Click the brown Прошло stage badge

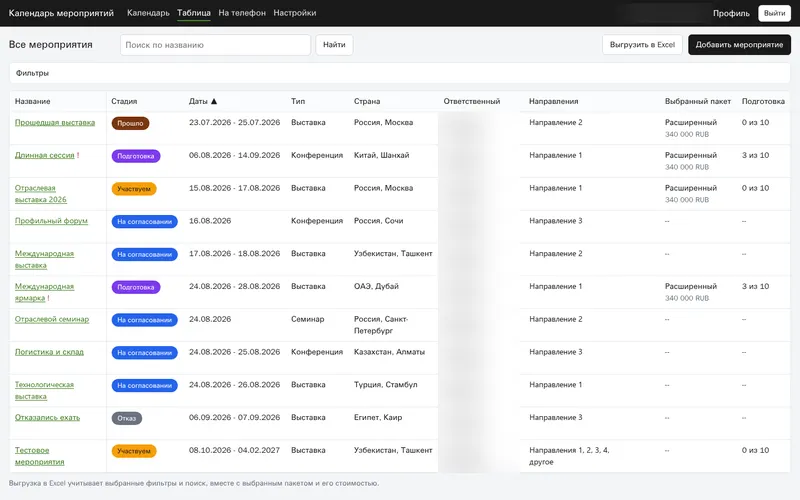[x=130, y=123]
